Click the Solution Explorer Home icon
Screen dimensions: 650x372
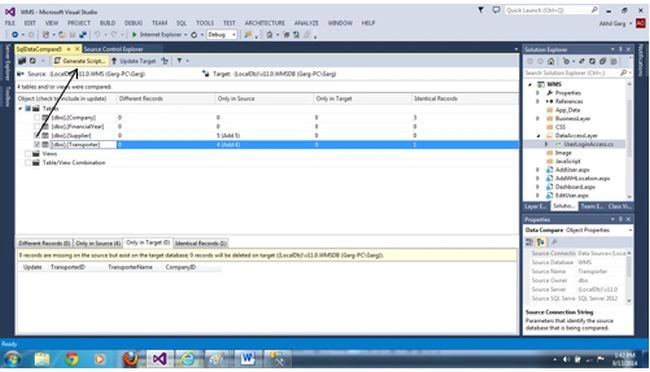551,61
